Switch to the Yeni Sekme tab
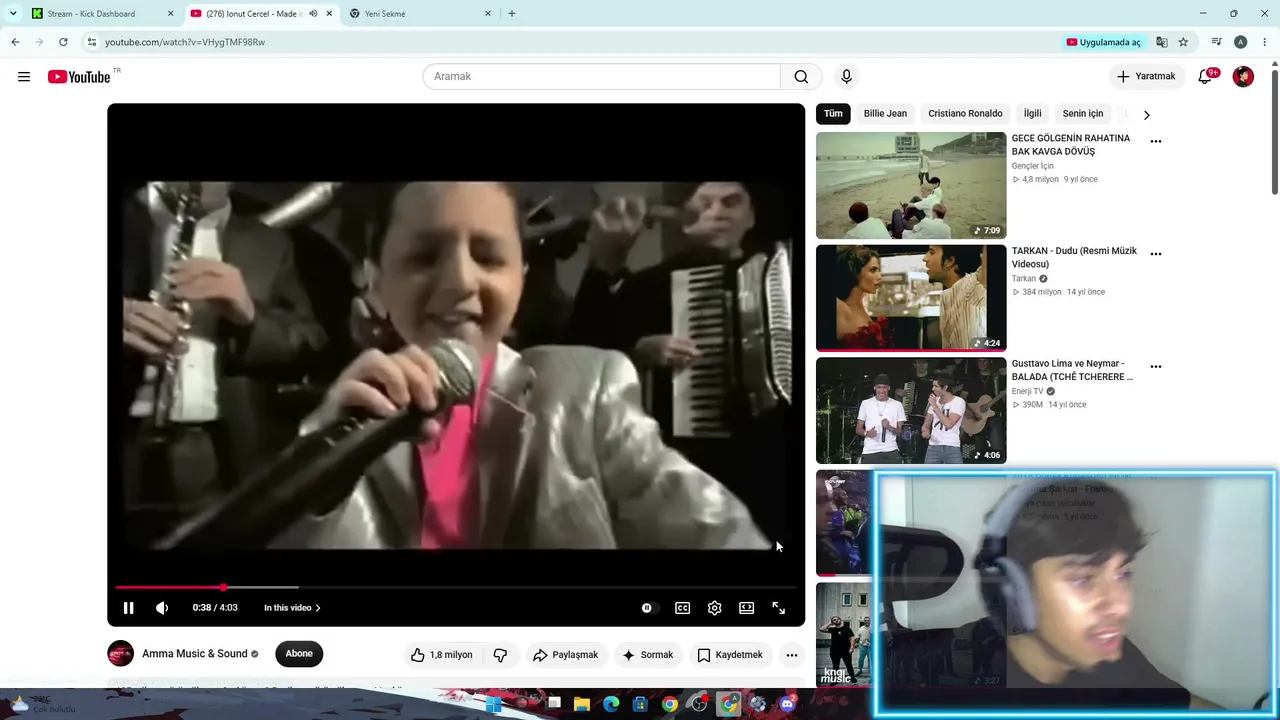Viewport: 1280px width, 720px height. (x=420, y=14)
